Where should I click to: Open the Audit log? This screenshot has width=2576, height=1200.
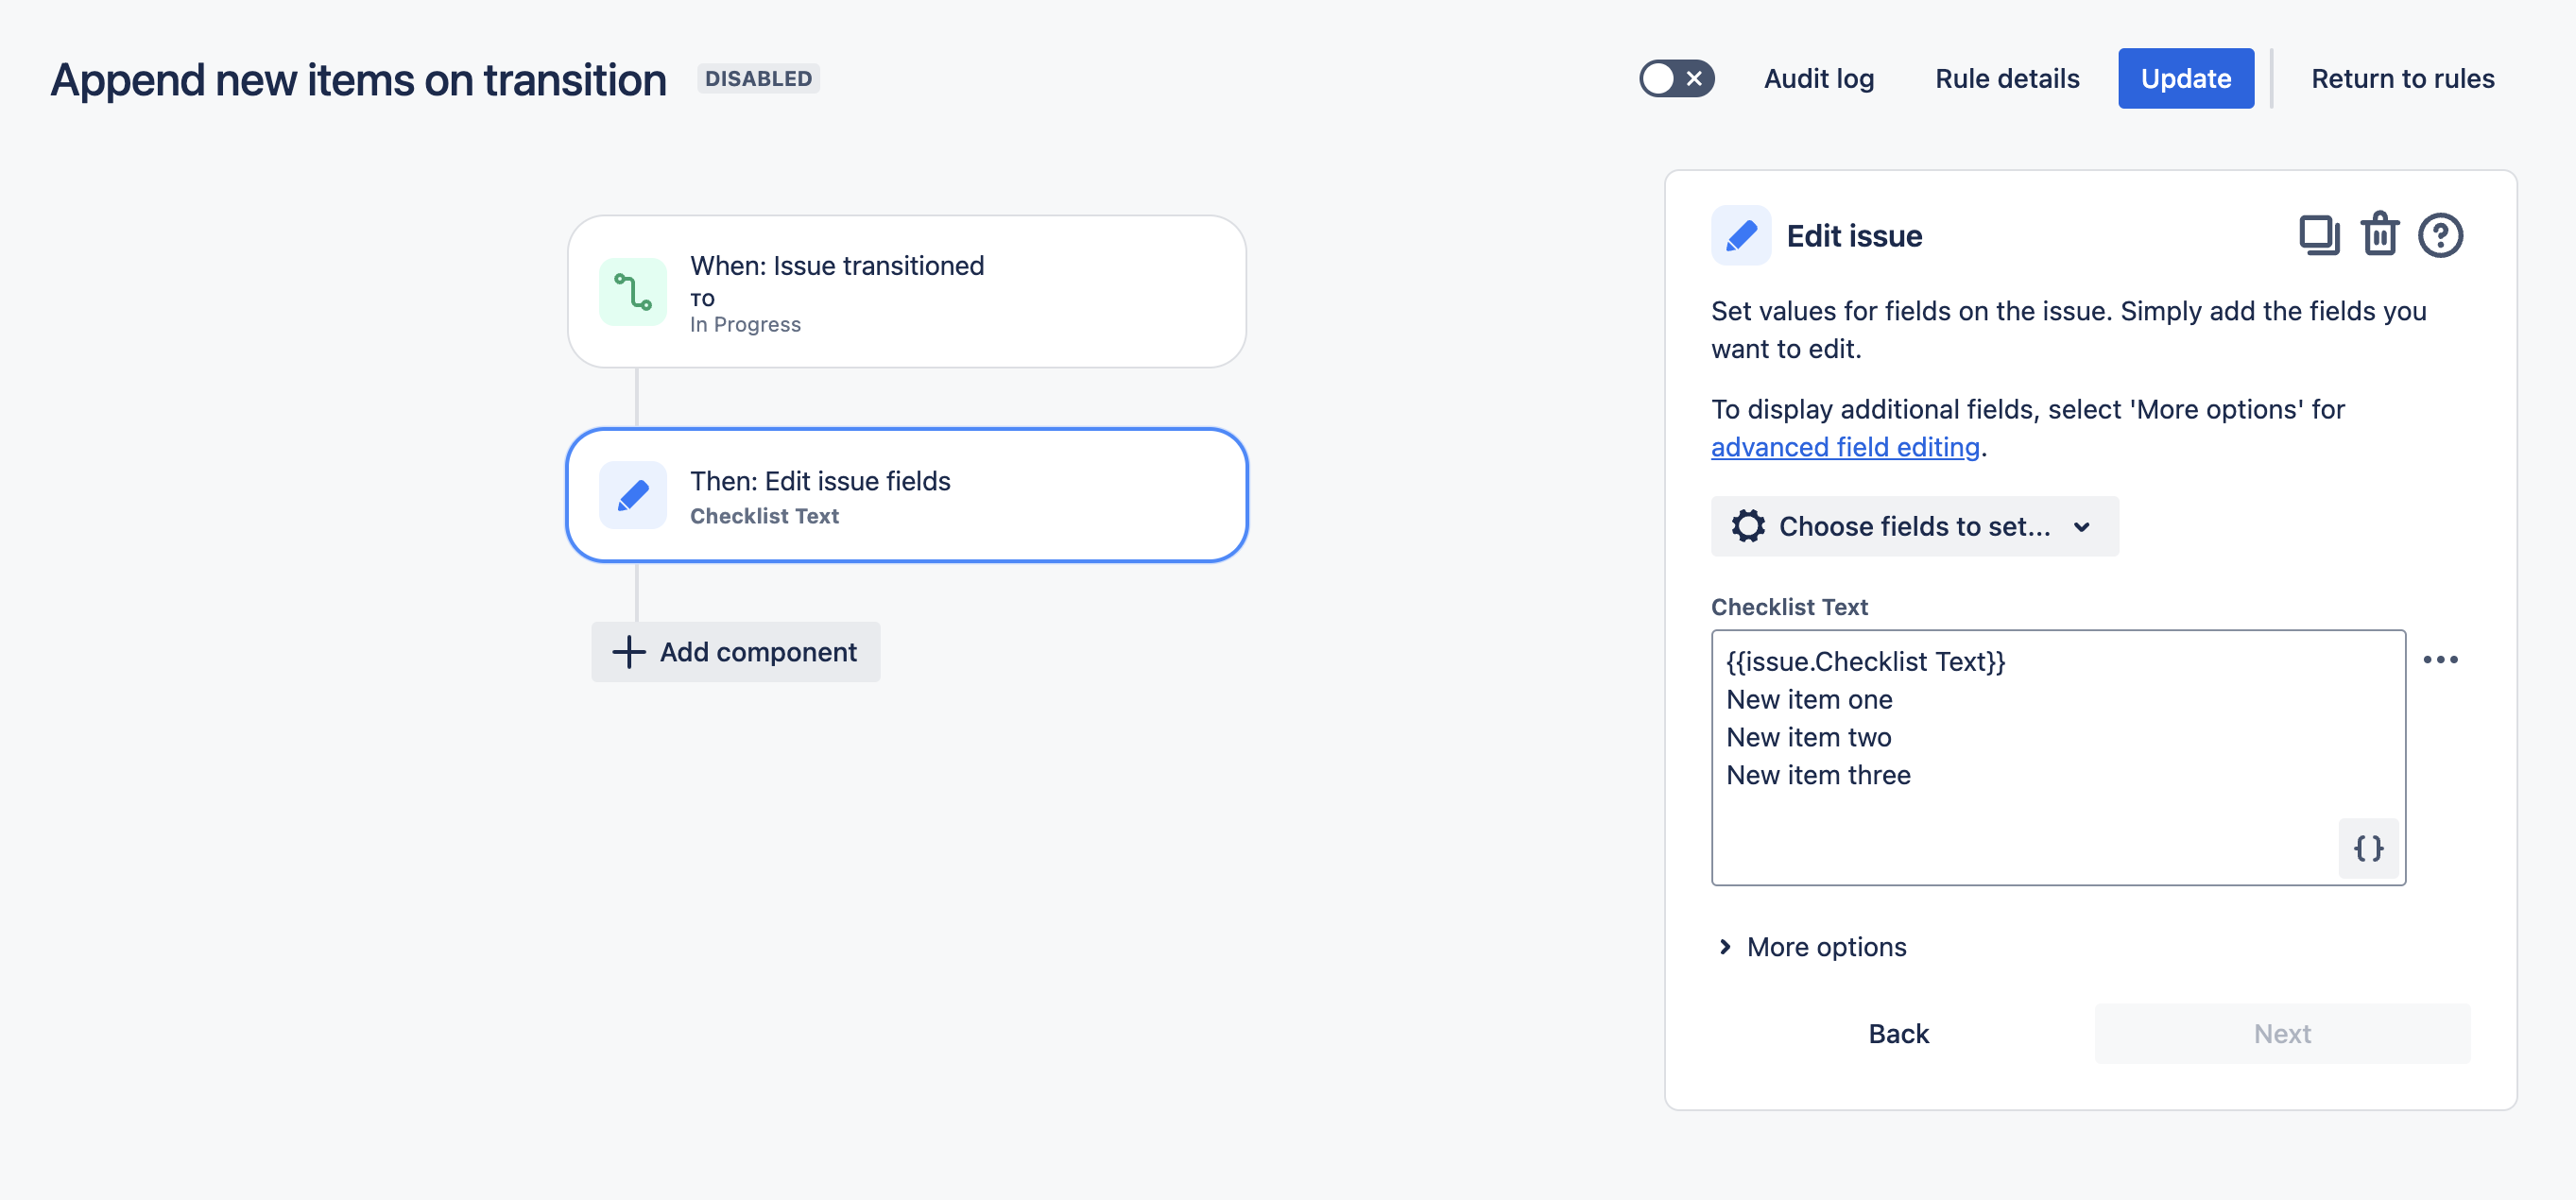(1818, 78)
